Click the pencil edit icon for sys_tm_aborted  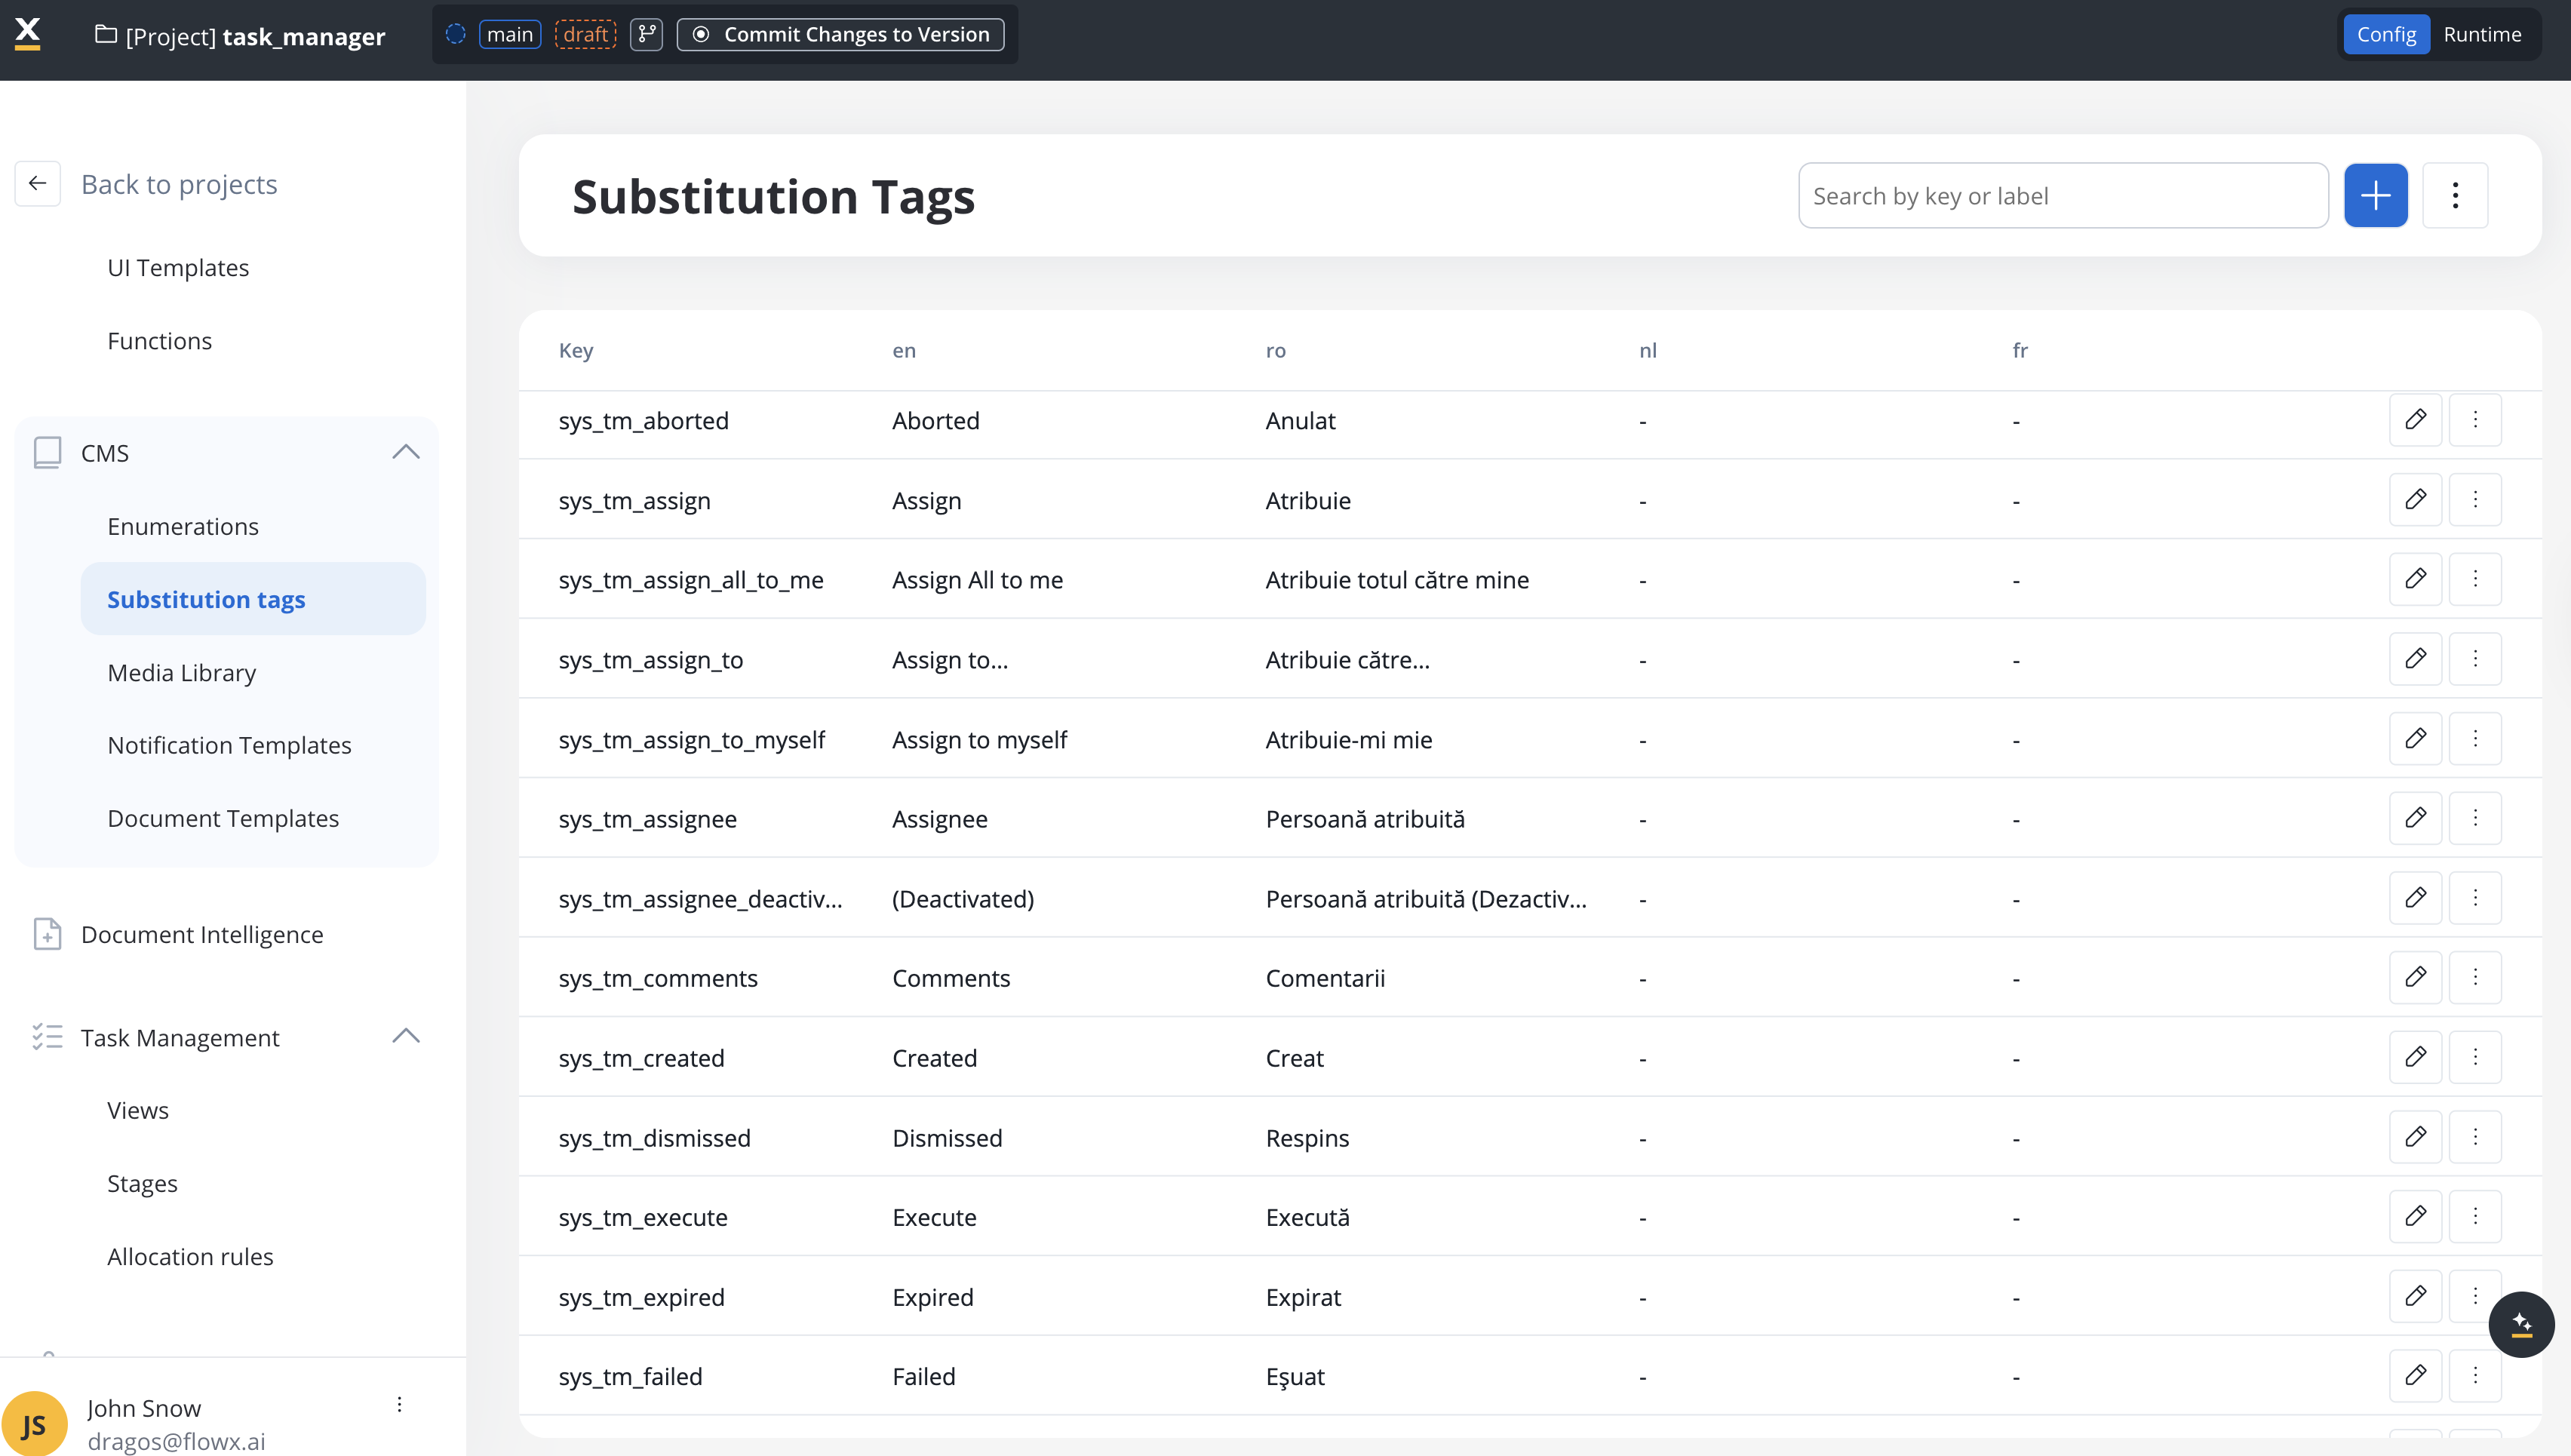point(2415,420)
